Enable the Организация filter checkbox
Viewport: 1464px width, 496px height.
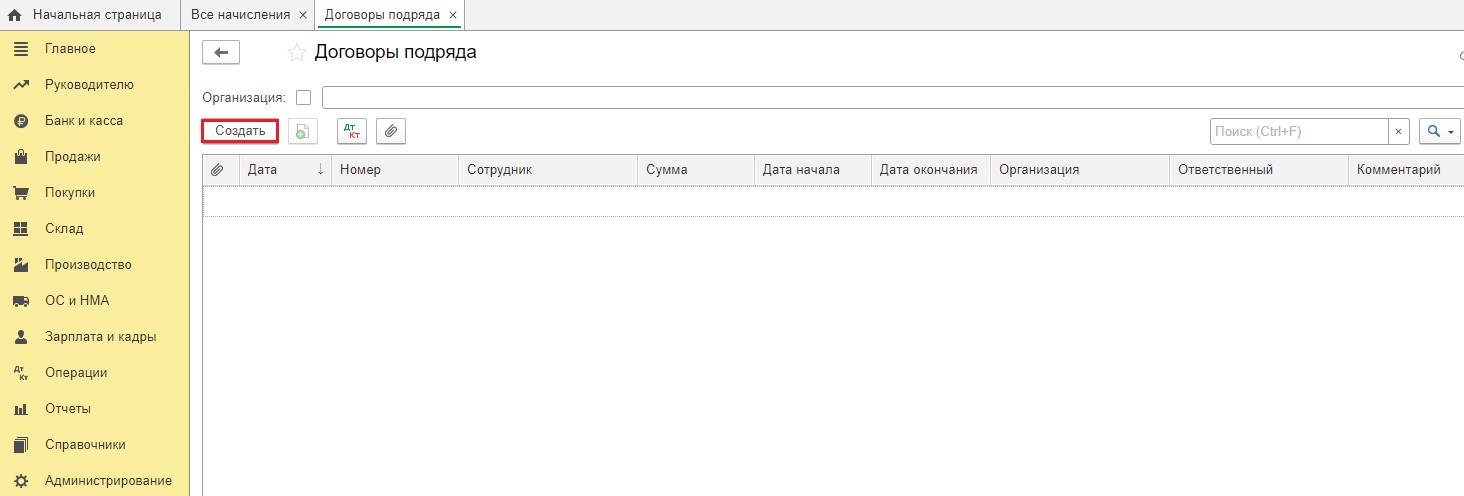(304, 98)
